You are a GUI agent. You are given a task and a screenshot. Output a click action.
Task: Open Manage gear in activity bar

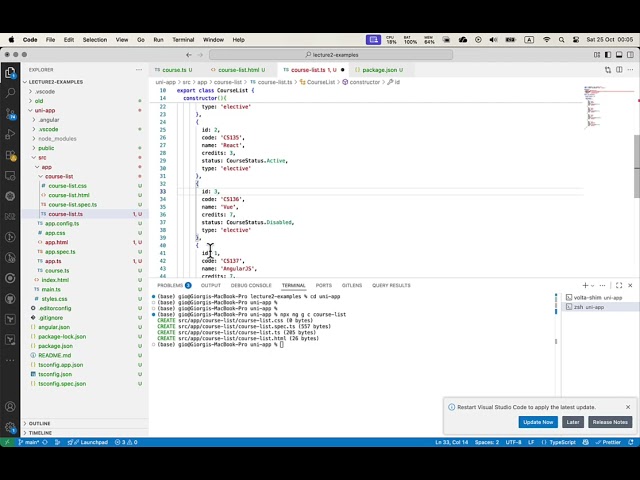(x=10, y=427)
